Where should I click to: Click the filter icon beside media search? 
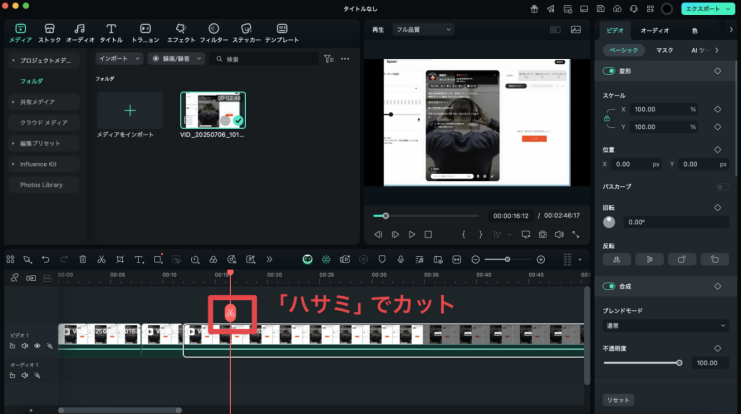(329, 59)
